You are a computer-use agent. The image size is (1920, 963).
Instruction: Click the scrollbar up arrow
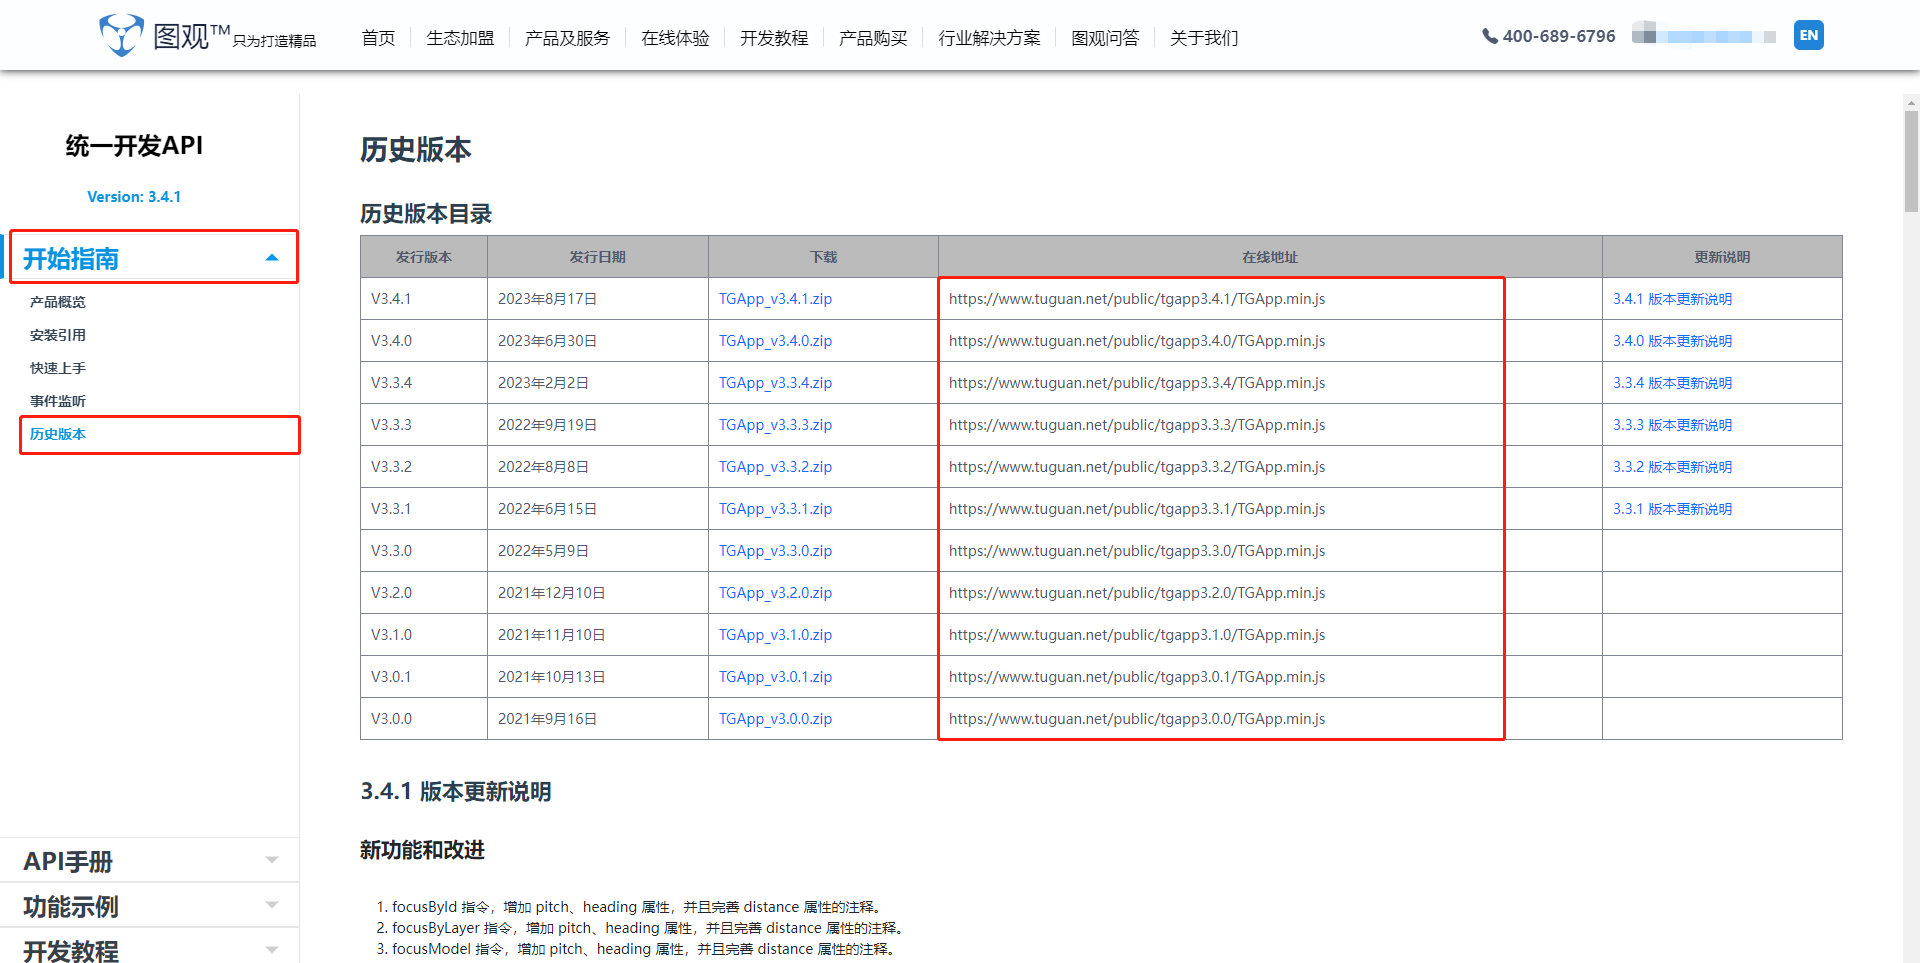pos(1911,102)
